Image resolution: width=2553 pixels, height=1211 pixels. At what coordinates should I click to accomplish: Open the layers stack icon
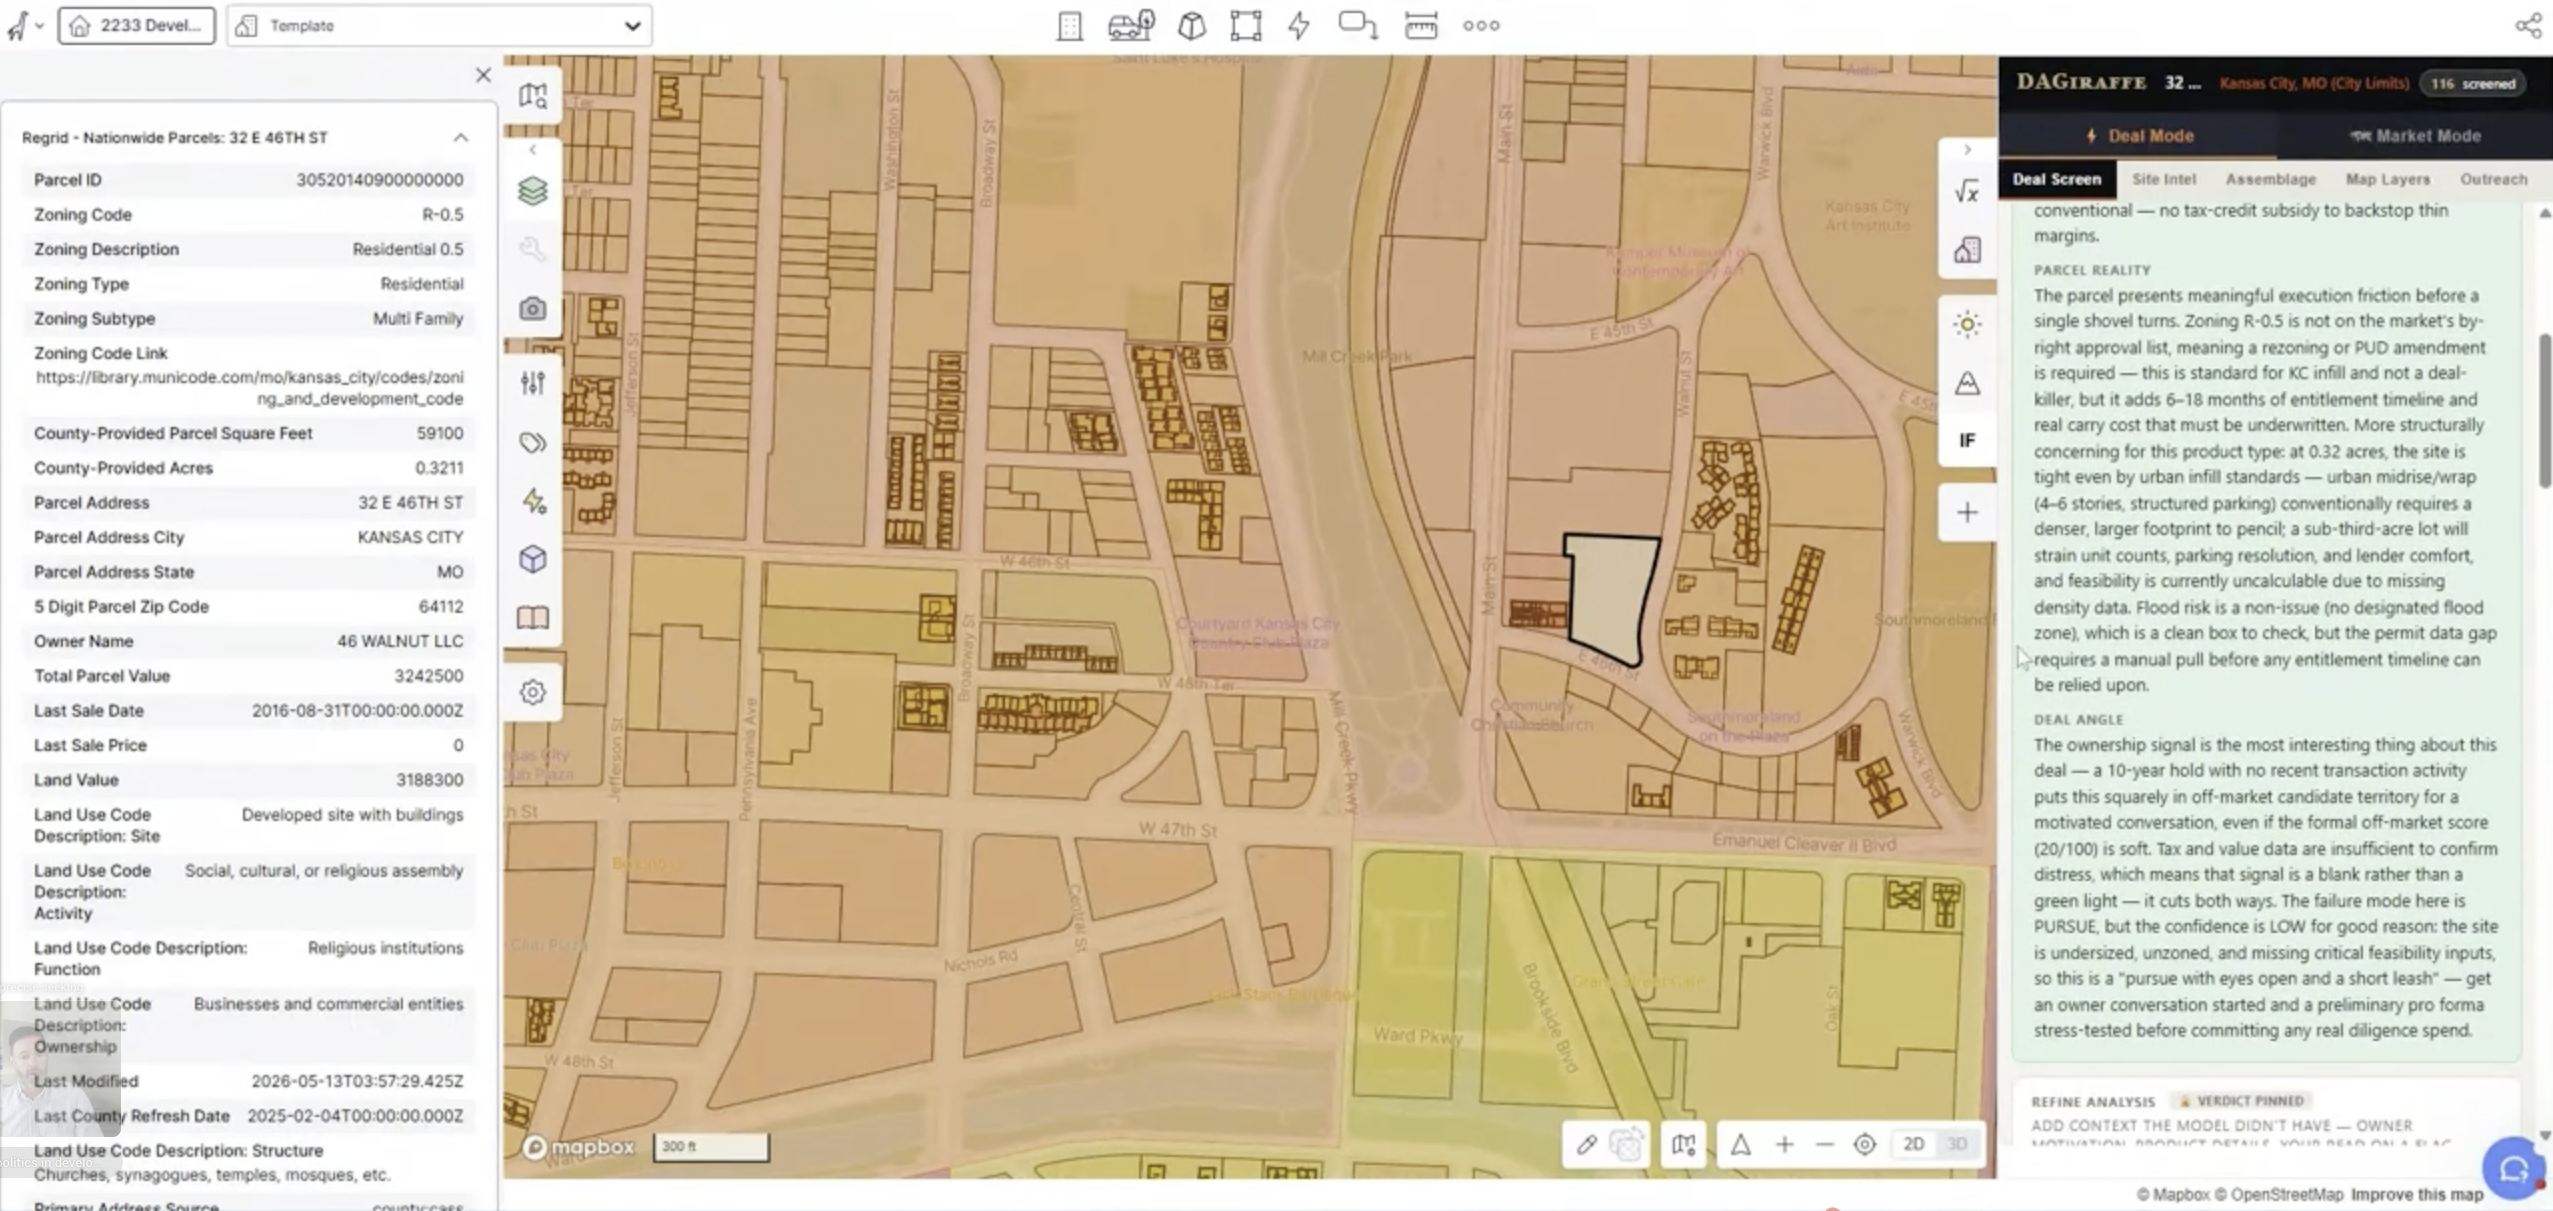[x=533, y=190]
